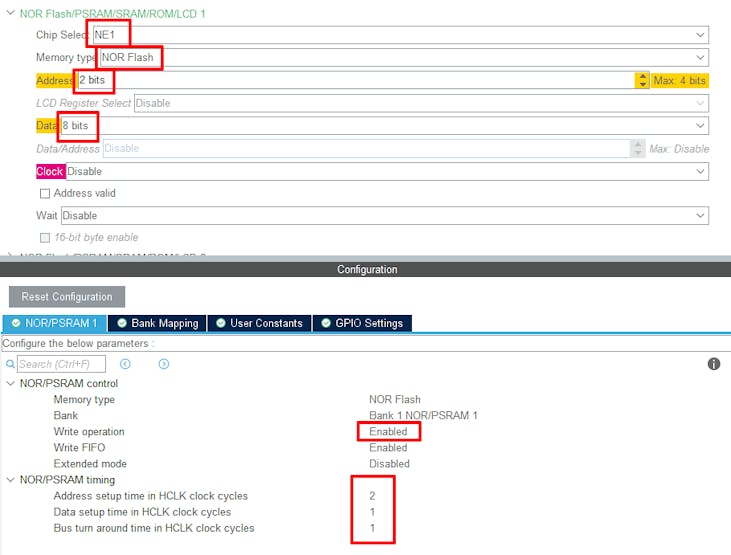Click the Address setup time value 2

point(372,496)
